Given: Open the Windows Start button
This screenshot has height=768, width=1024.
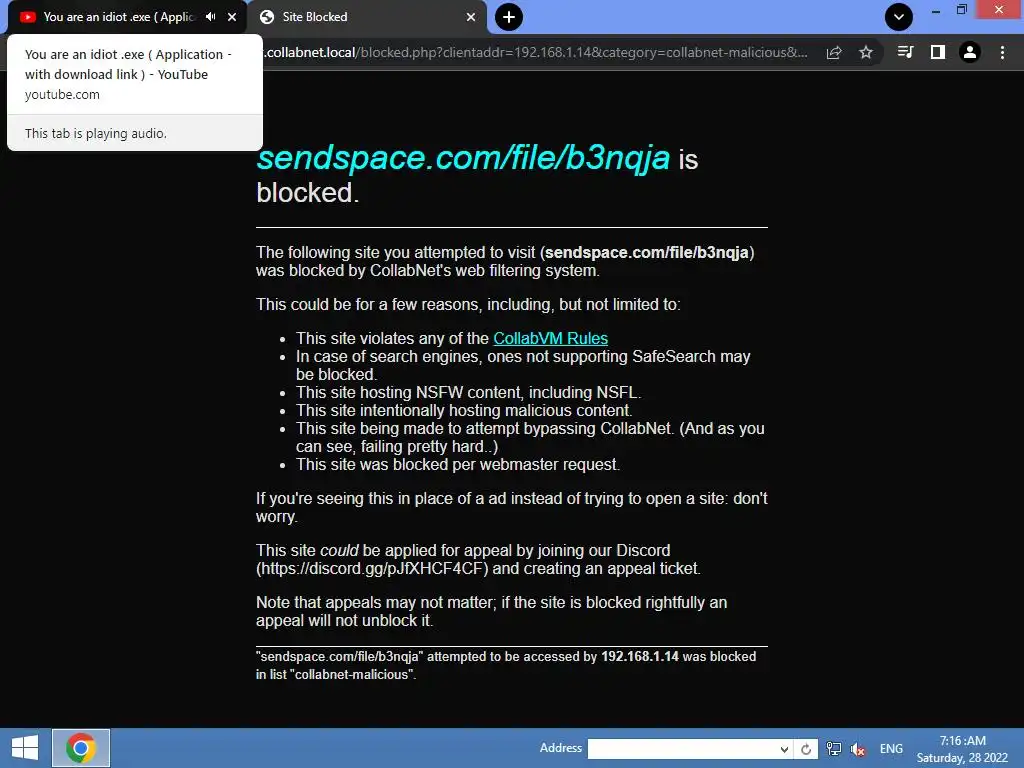Looking at the screenshot, I should 25,748.
